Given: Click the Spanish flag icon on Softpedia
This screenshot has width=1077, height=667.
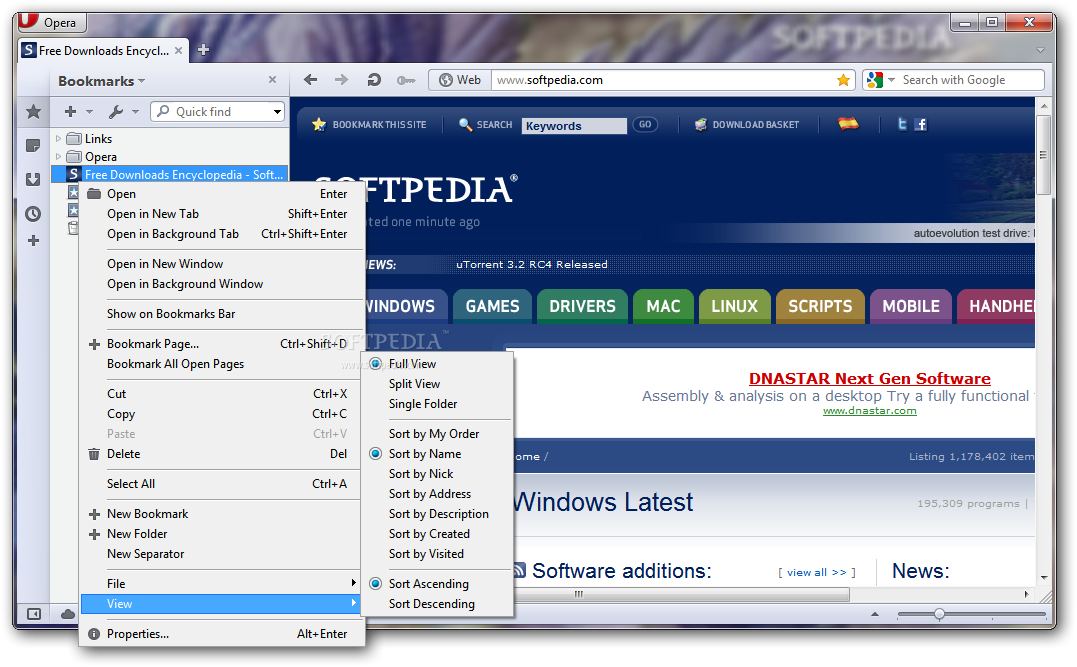Looking at the screenshot, I should coord(848,124).
